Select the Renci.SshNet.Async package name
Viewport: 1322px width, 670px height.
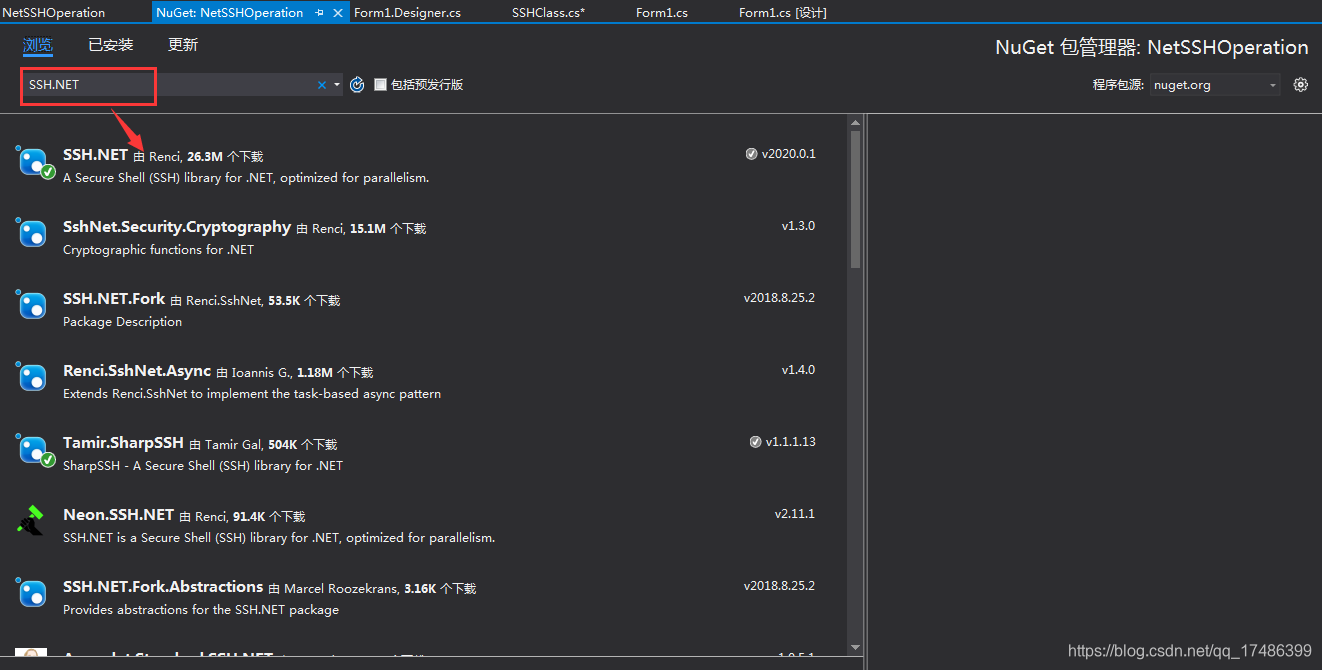click(137, 371)
